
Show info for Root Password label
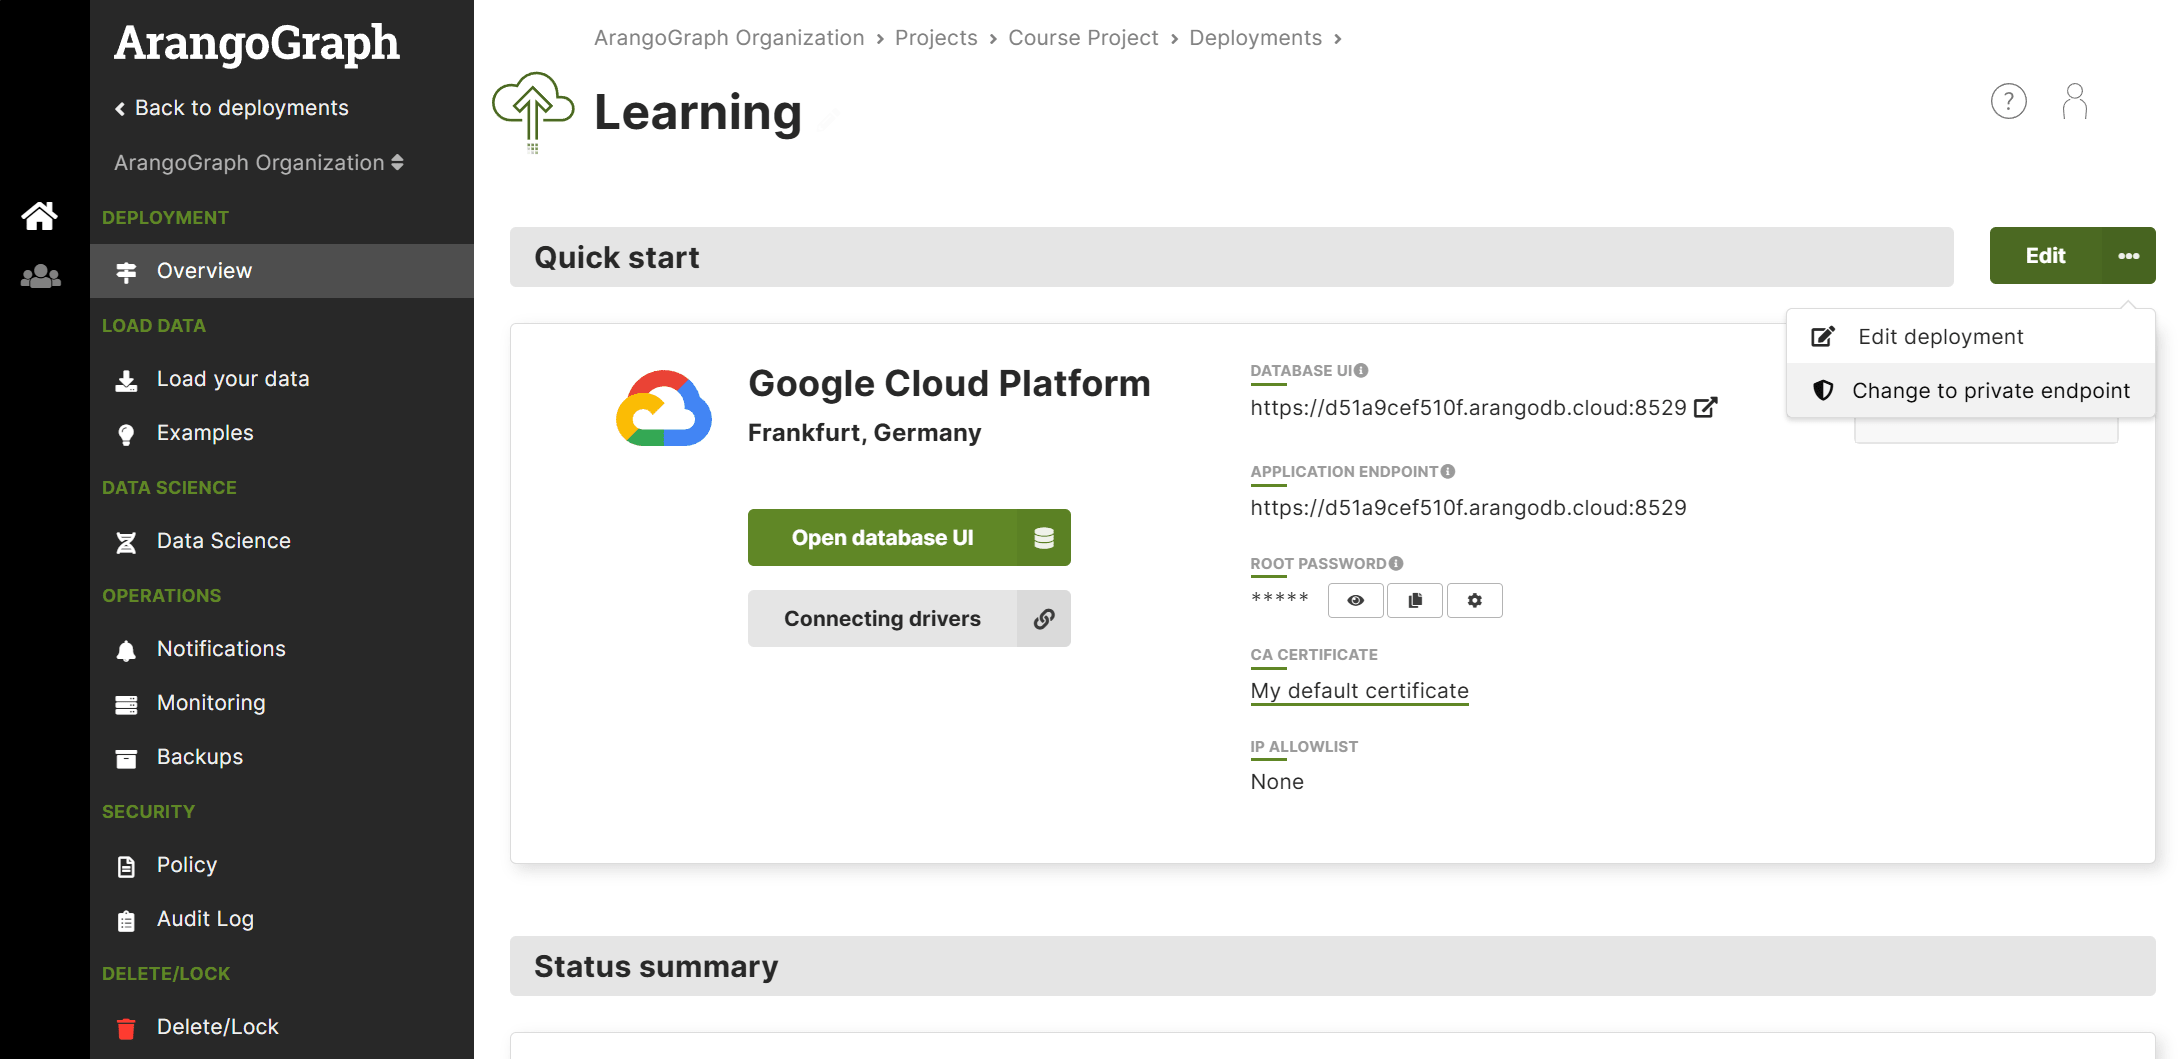click(x=1396, y=563)
